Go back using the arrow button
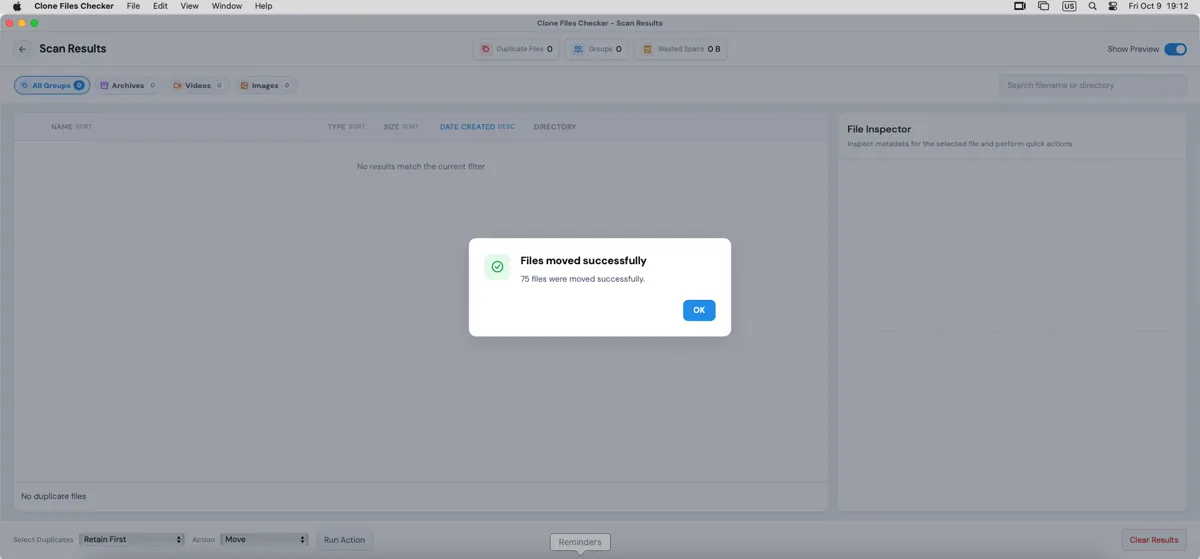The height and width of the screenshot is (559, 1200). 23,49
